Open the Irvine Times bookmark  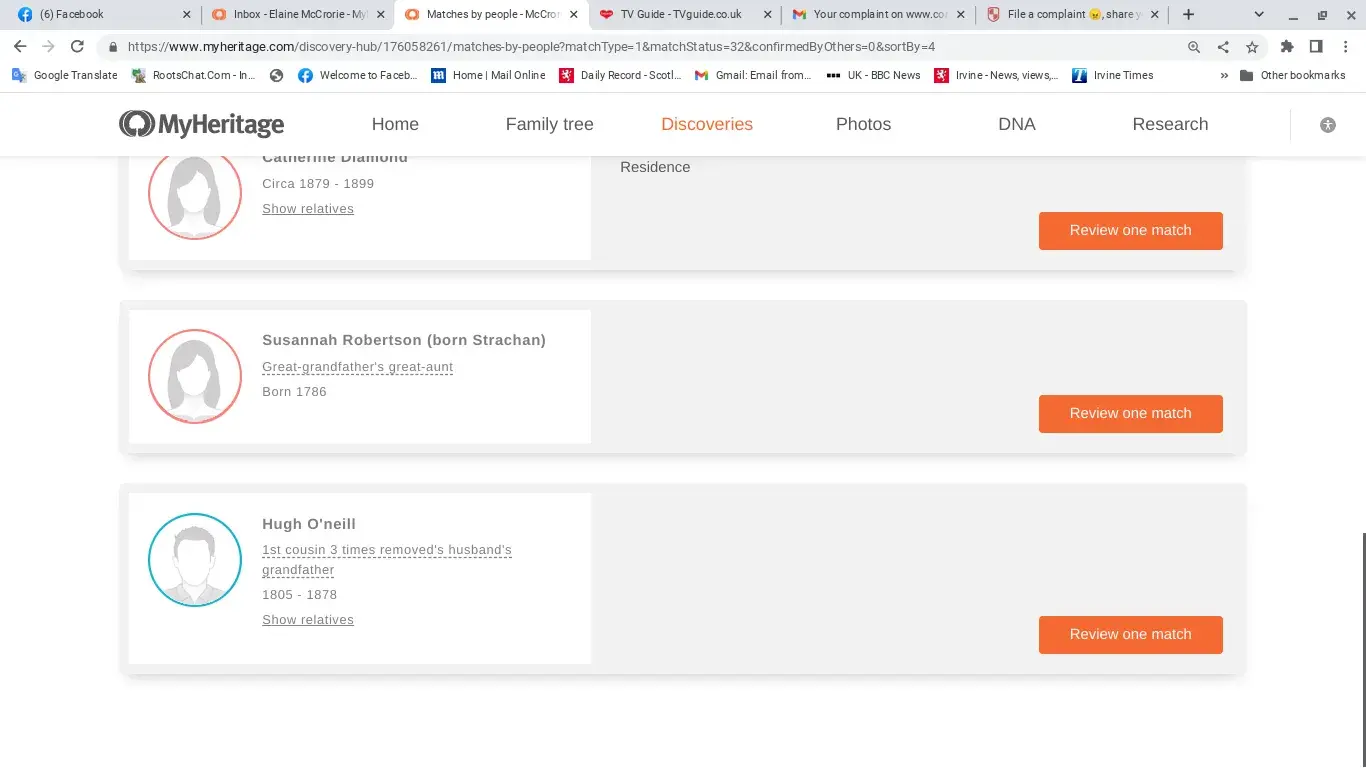(1112, 75)
